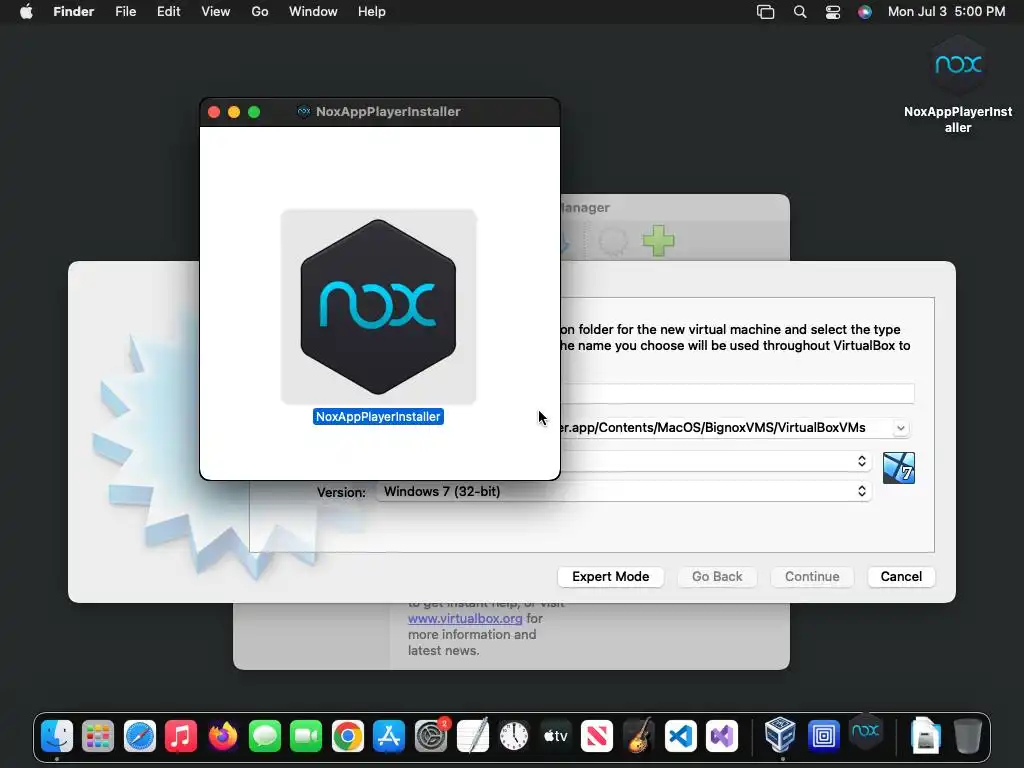Viewport: 1024px width, 768px height.
Task: Open the www.virtualbox.org link
Action: 465,618
